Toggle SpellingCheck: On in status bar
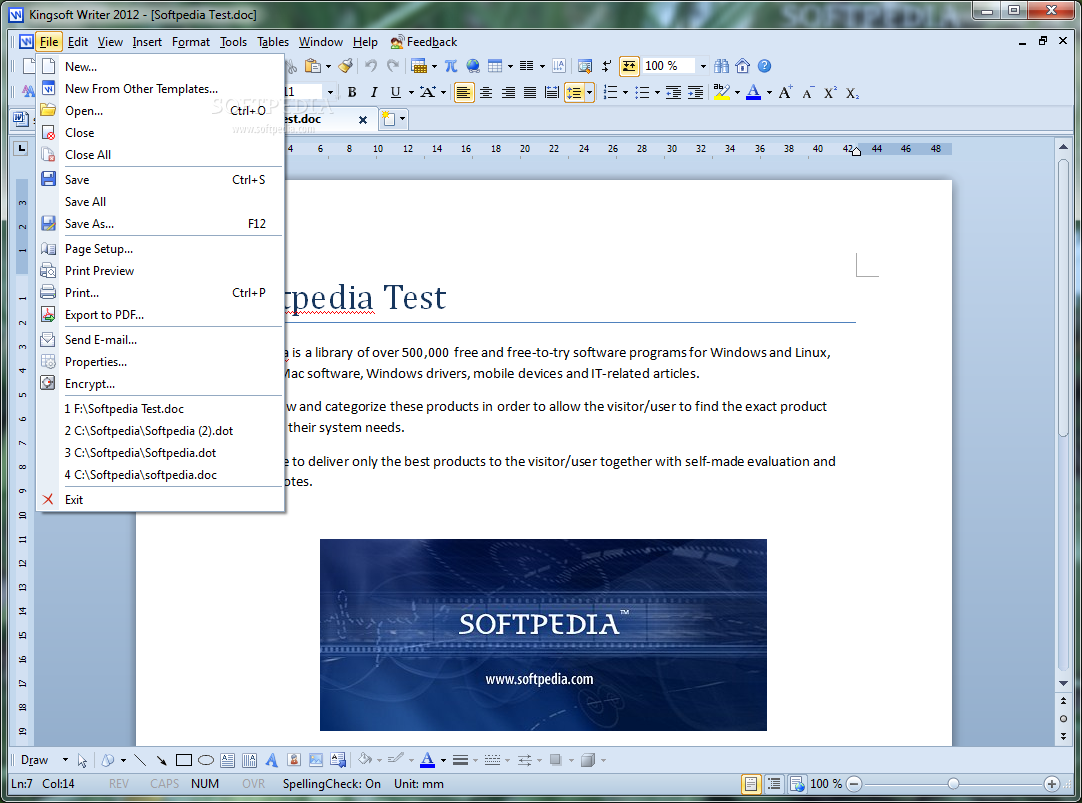The width and height of the screenshot is (1082, 803). point(331,784)
